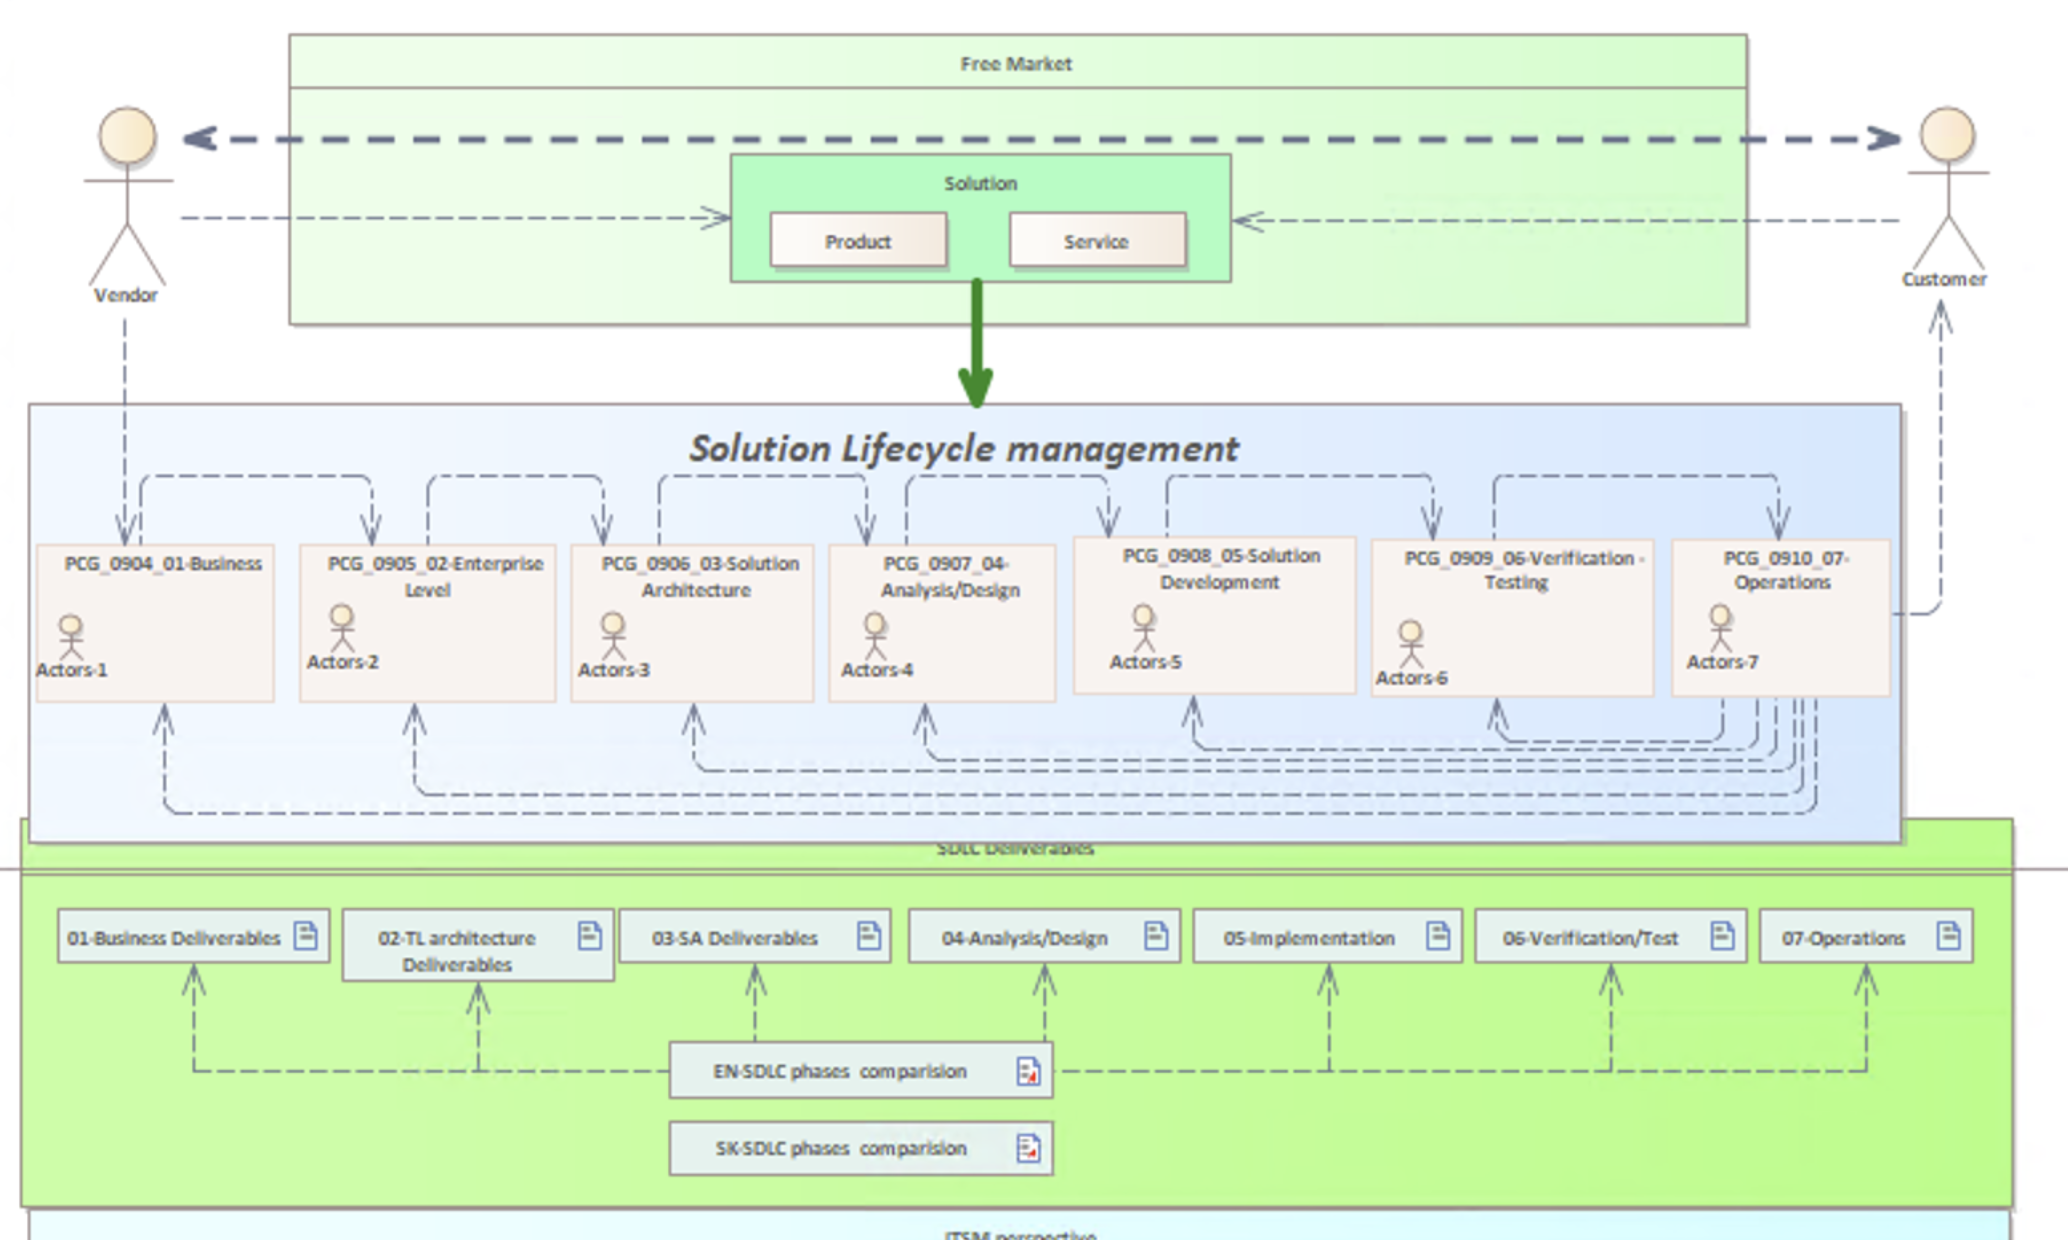This screenshot has width=2068, height=1240.
Task: Select the Product element
Action: [858, 240]
